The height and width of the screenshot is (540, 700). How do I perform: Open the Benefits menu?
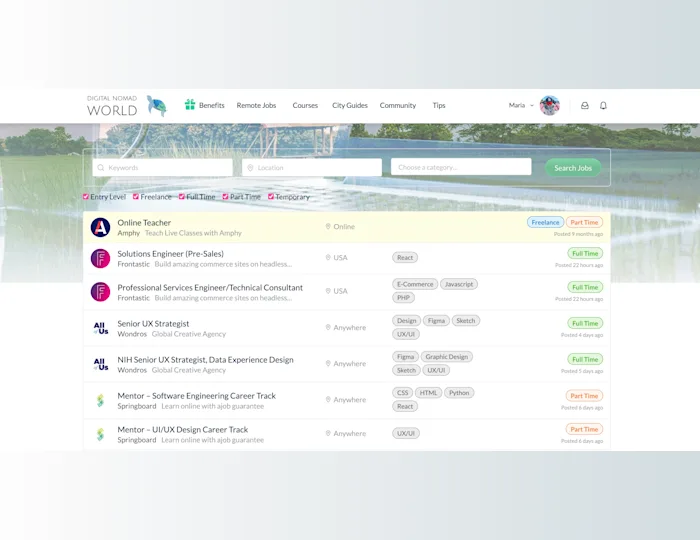tap(212, 105)
